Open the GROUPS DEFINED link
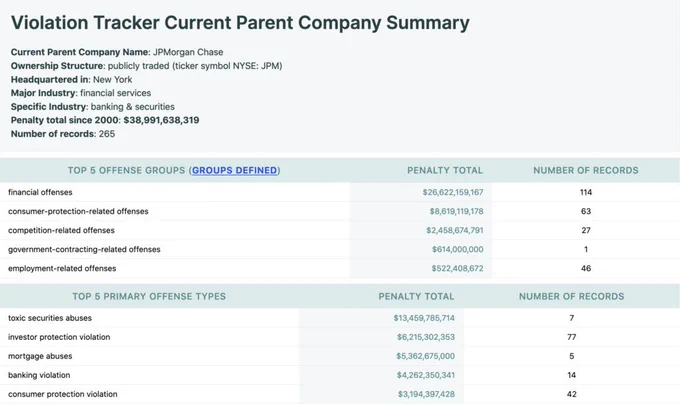This screenshot has width=680, height=405. click(234, 170)
